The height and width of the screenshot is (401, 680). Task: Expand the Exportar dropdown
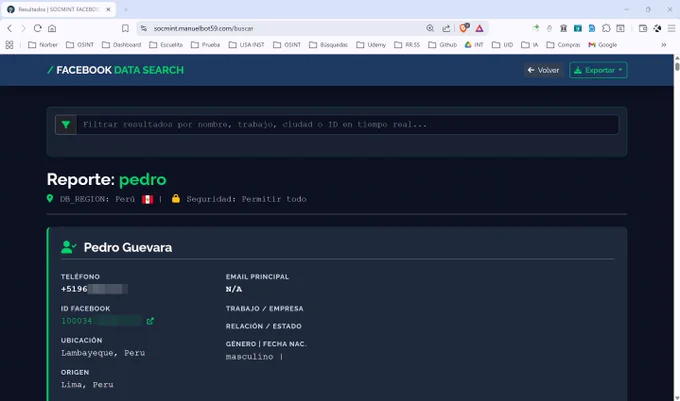point(598,70)
